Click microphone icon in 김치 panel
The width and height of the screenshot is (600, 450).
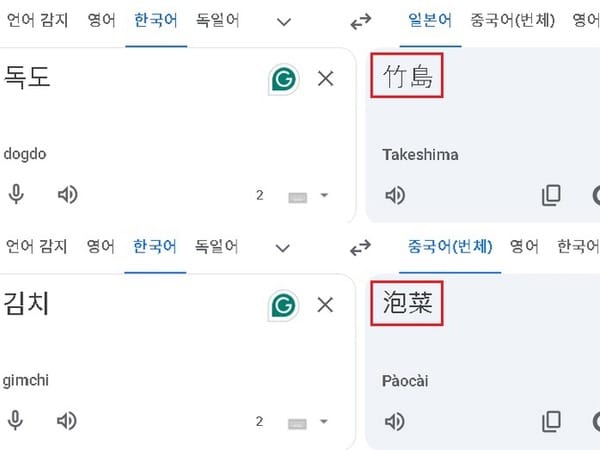pos(16,421)
